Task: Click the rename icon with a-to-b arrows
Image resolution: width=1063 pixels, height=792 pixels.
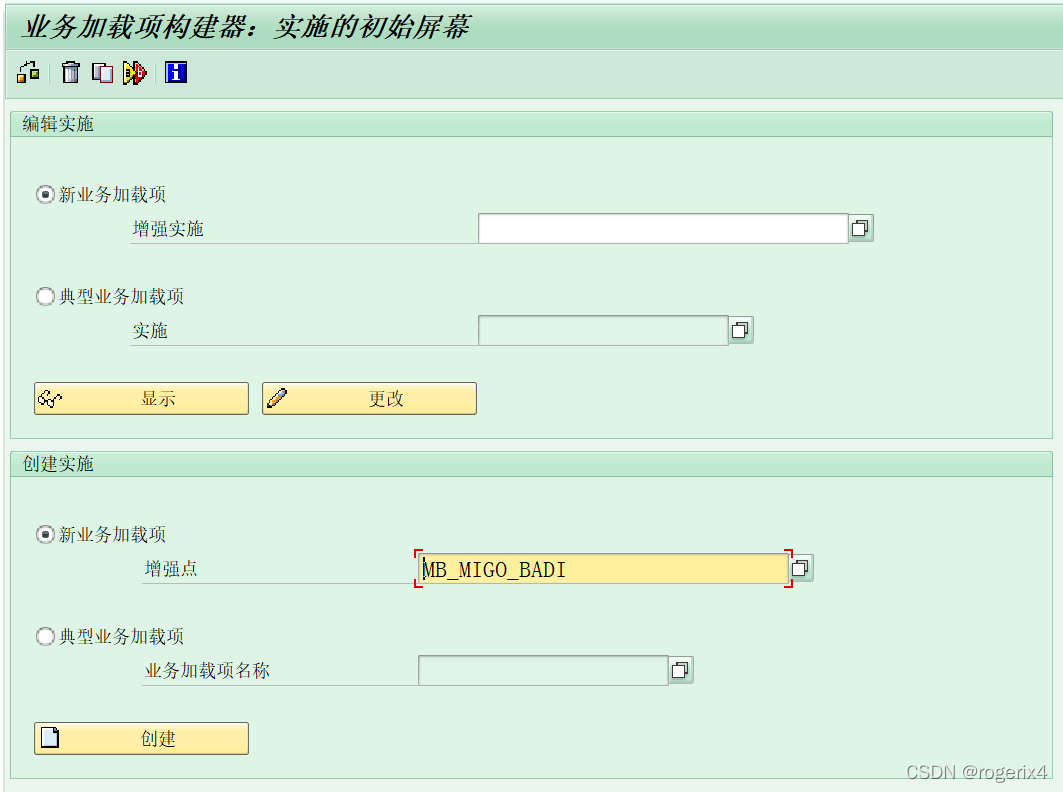Action: tap(135, 72)
